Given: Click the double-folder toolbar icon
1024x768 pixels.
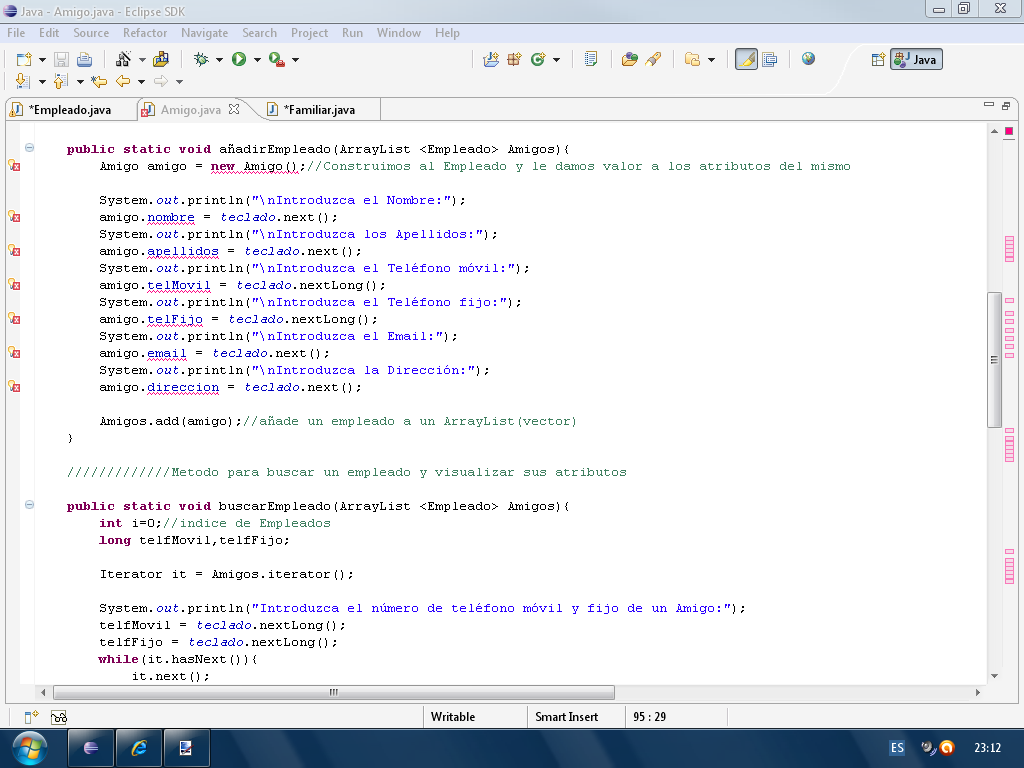Looking at the screenshot, I should tap(692, 59).
